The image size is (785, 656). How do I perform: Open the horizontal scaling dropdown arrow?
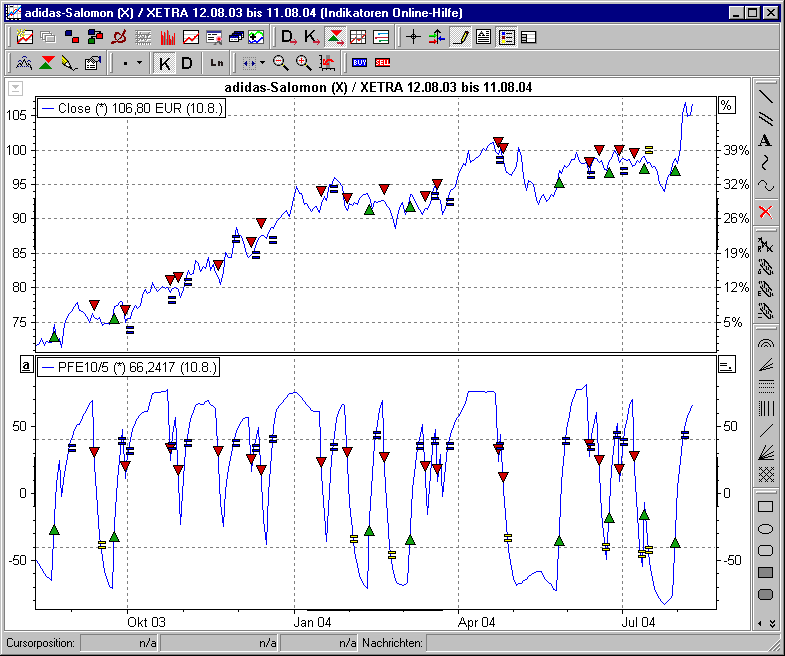point(262,63)
